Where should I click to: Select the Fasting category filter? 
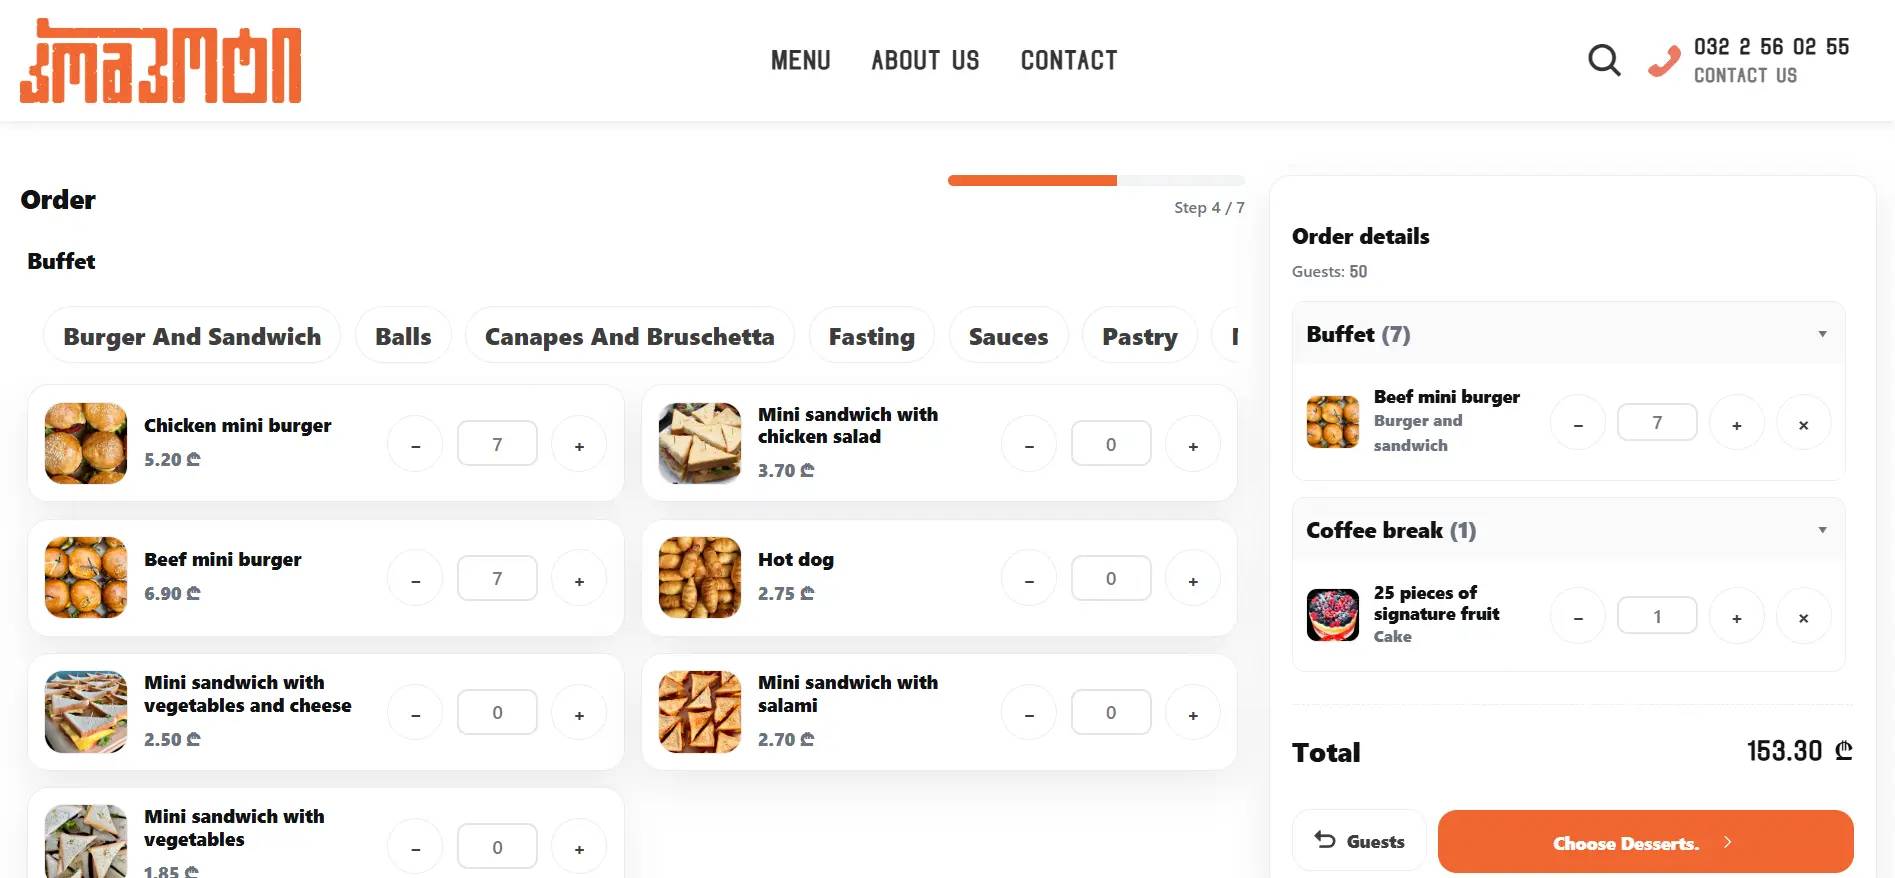pos(871,336)
